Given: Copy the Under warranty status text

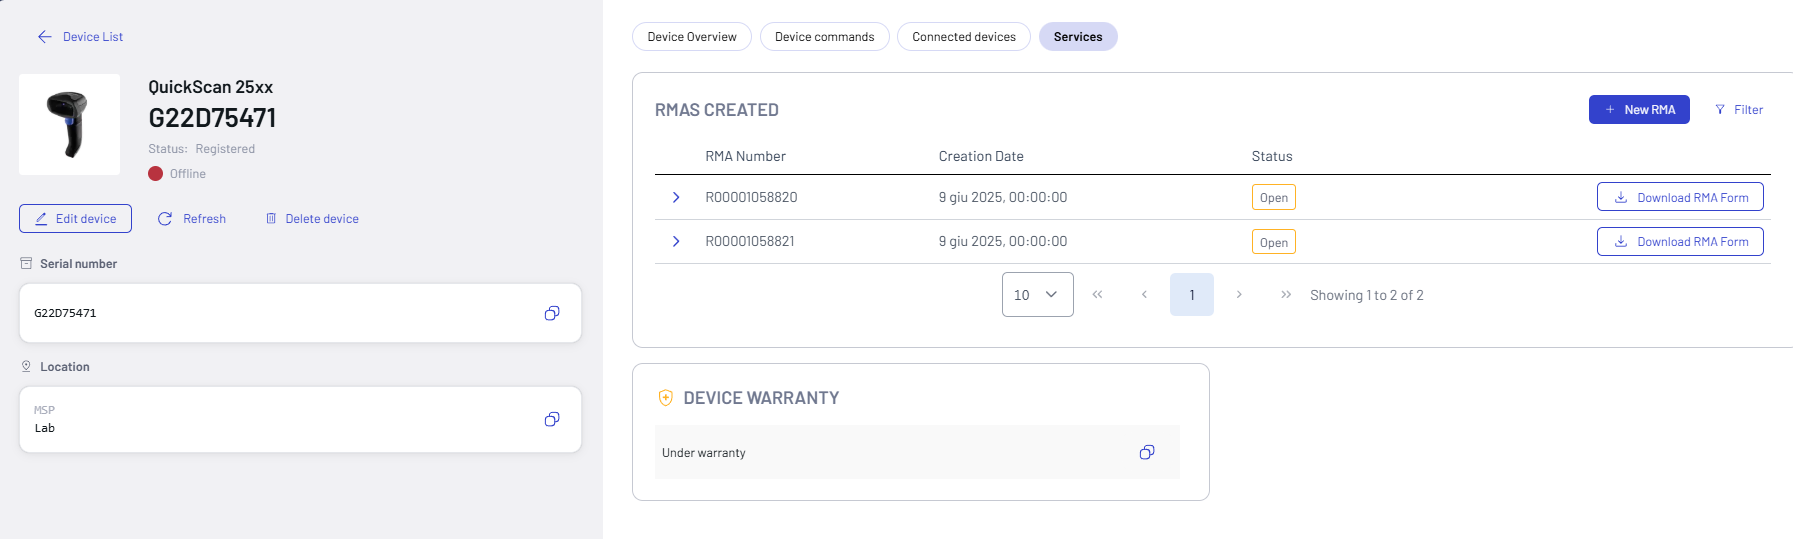Looking at the screenshot, I should point(1146,452).
